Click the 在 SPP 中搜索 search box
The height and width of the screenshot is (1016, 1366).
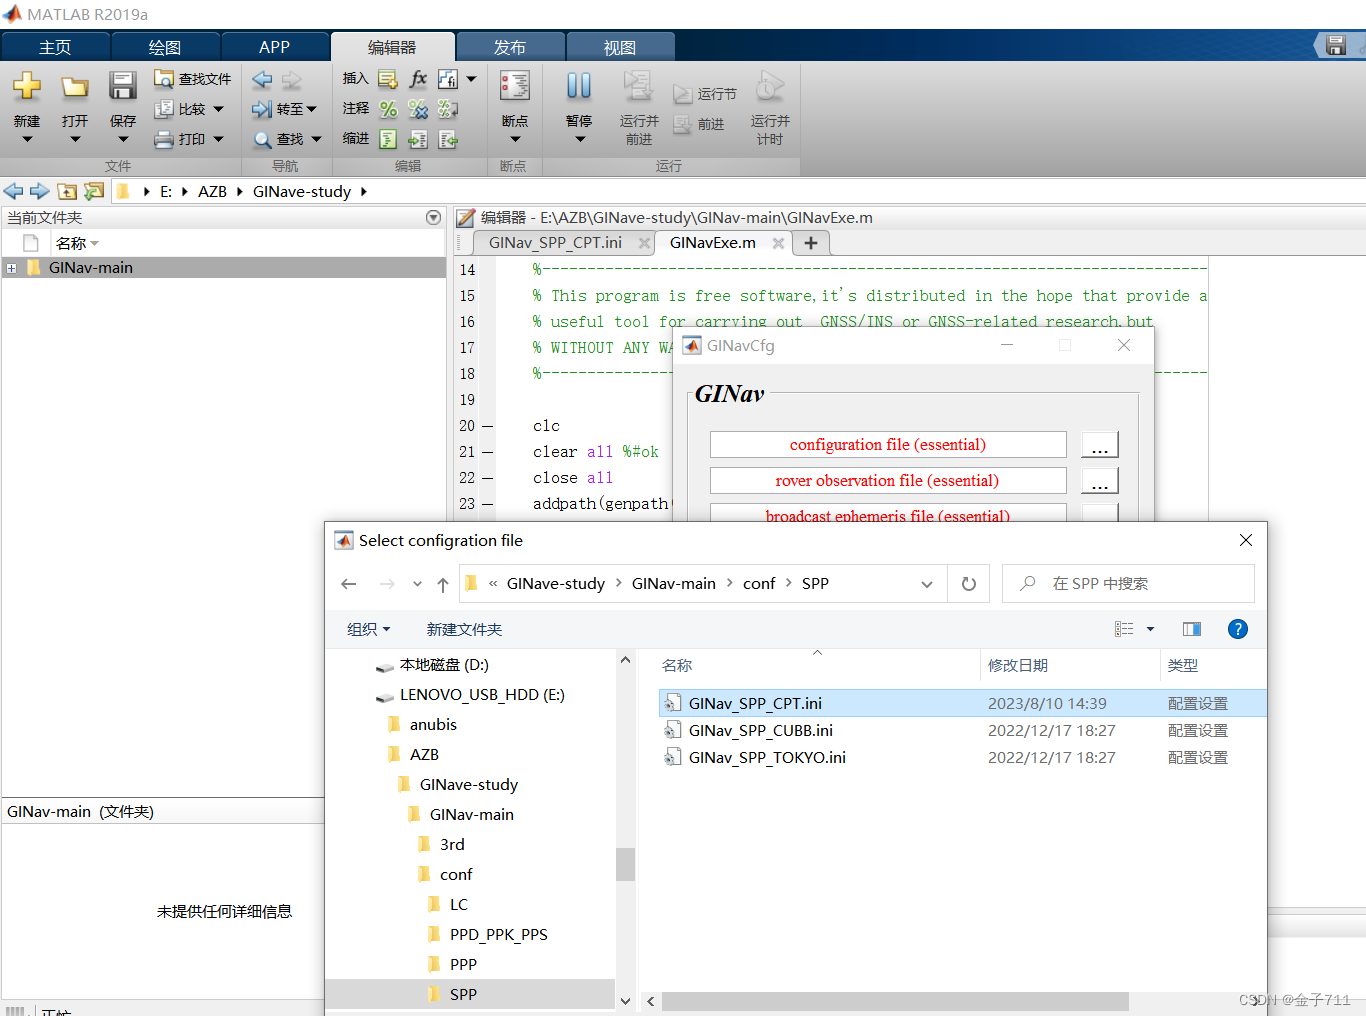(x=1128, y=584)
